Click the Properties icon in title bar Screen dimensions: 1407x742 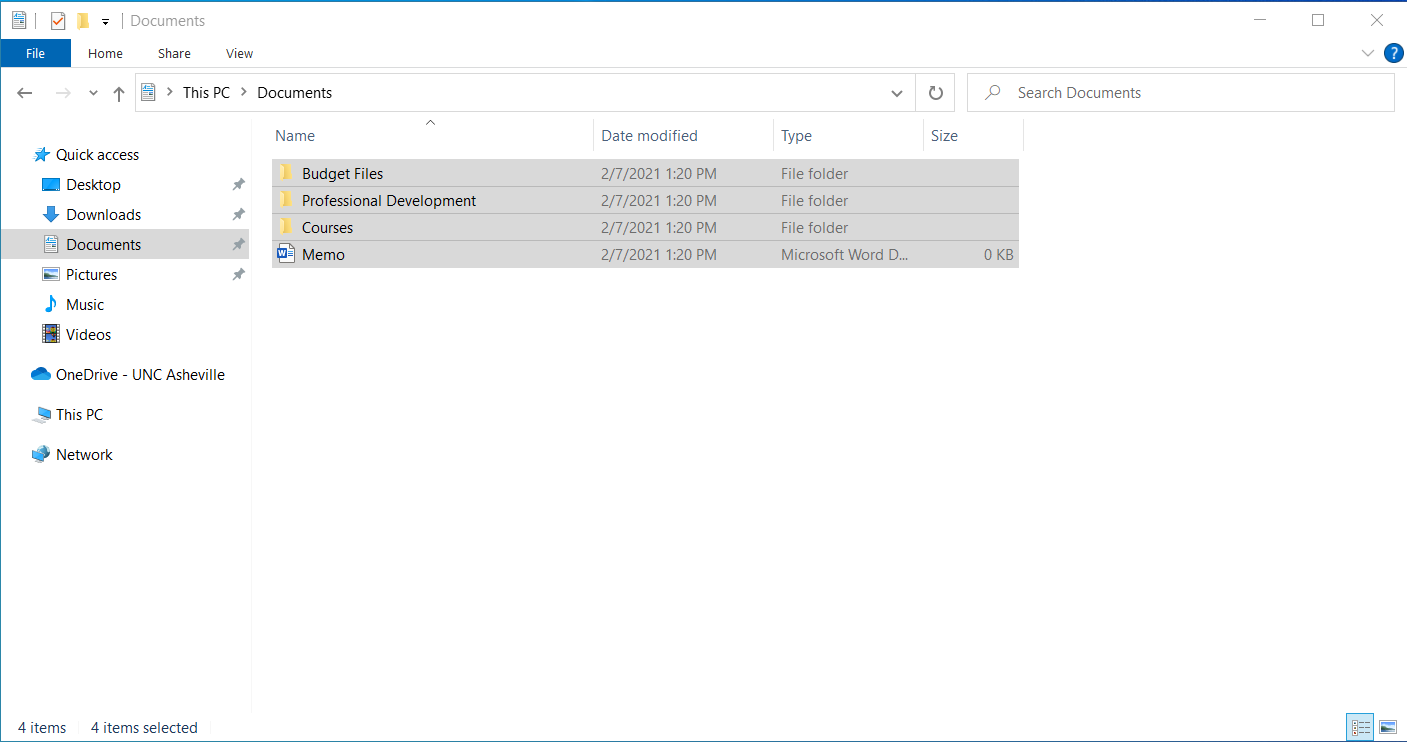58,21
